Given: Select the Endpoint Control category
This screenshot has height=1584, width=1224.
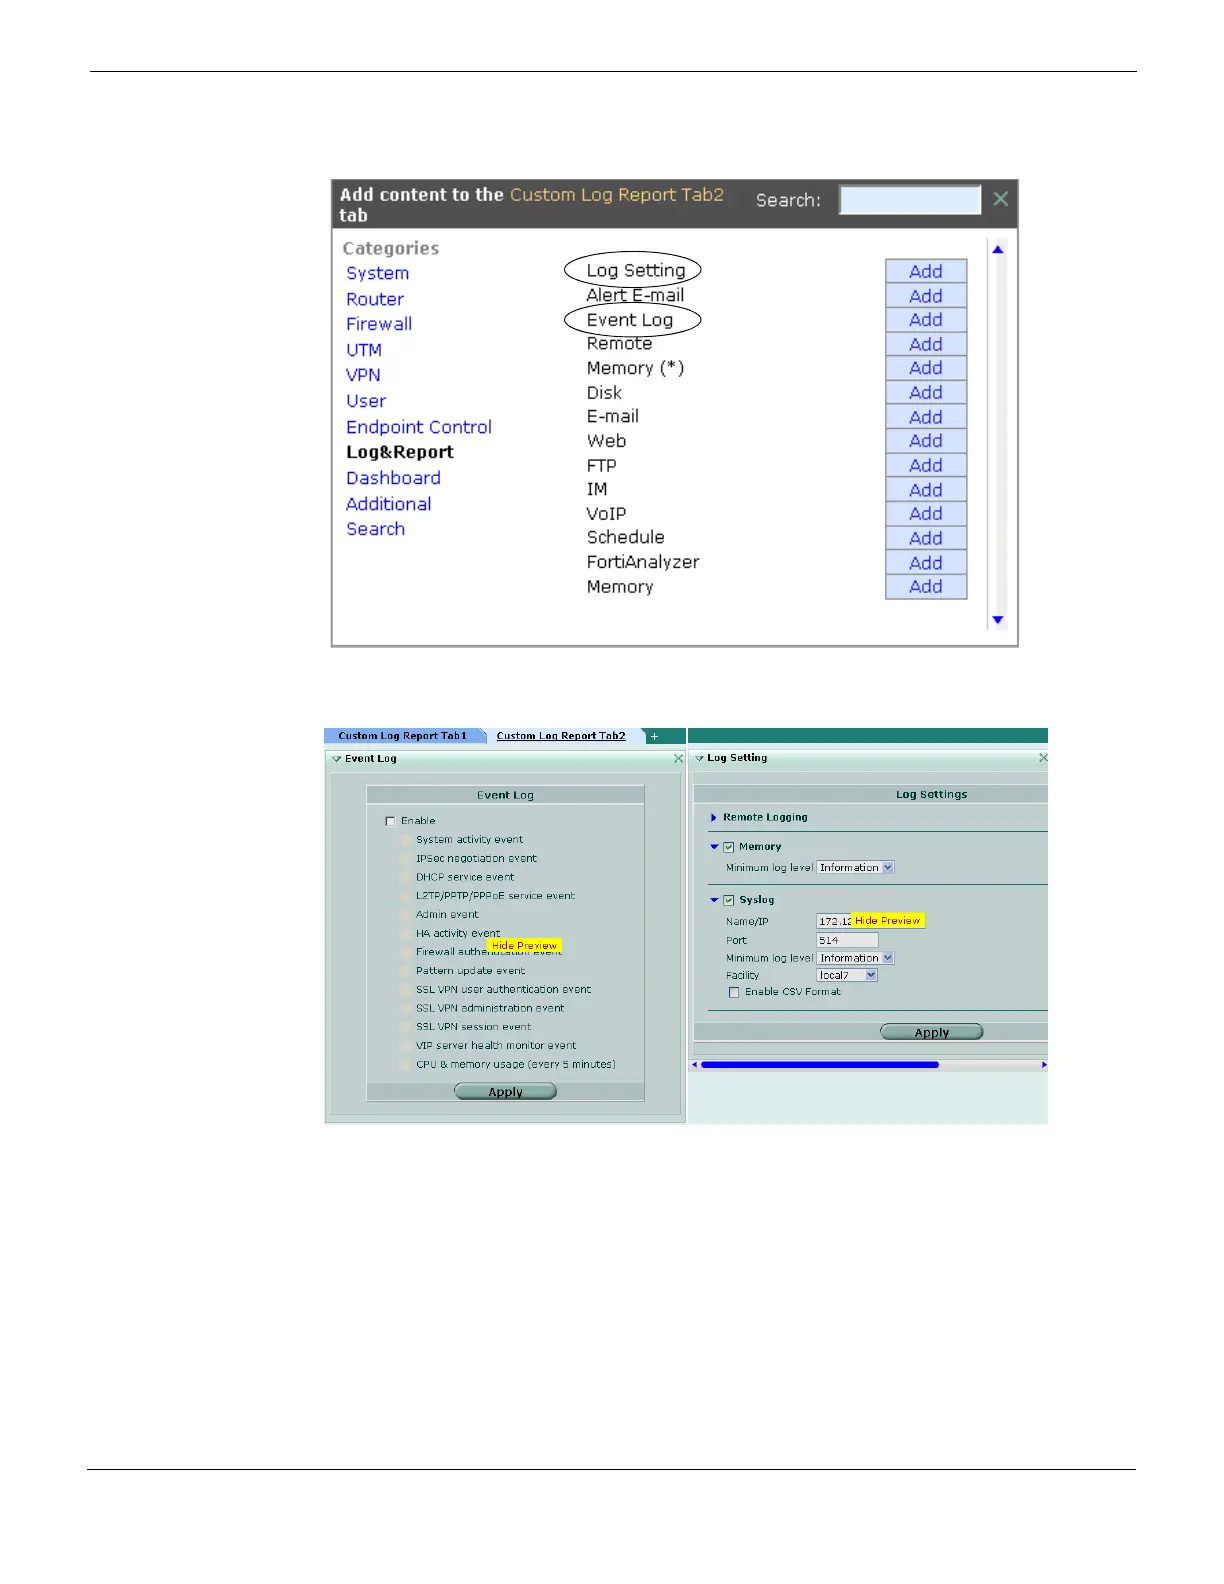Looking at the screenshot, I should (419, 427).
